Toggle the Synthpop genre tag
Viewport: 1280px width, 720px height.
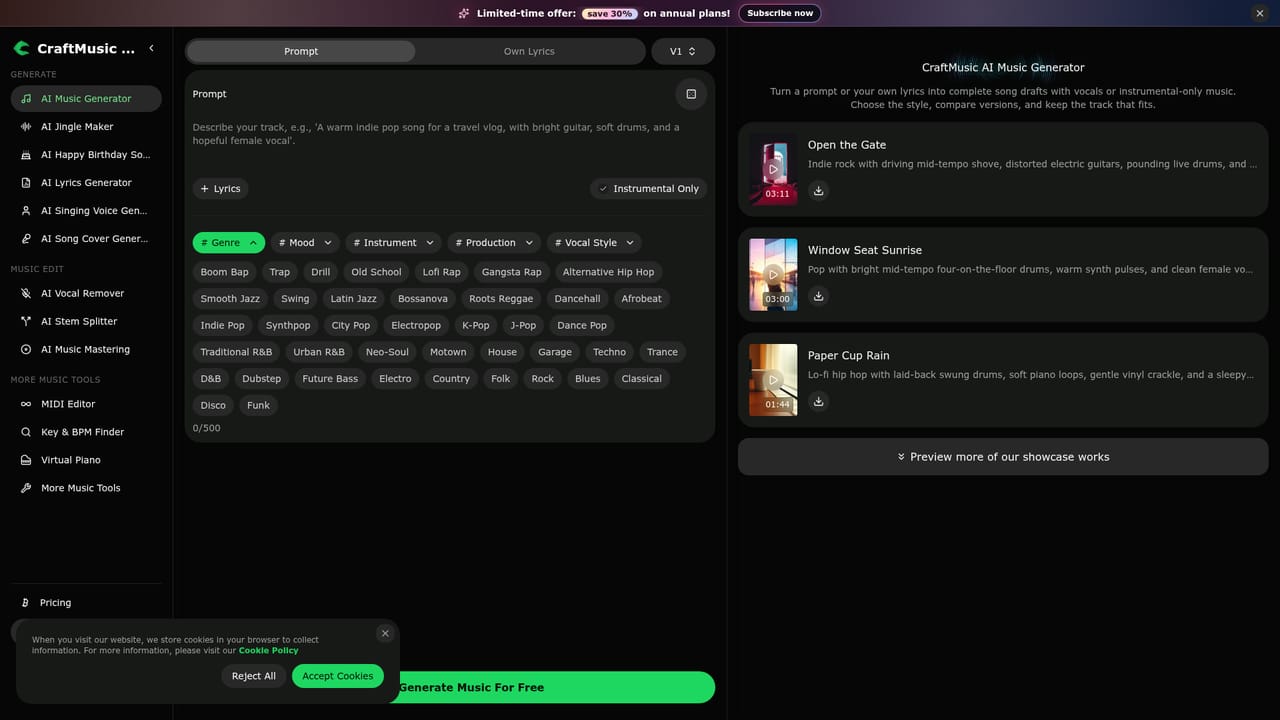[x=288, y=325]
